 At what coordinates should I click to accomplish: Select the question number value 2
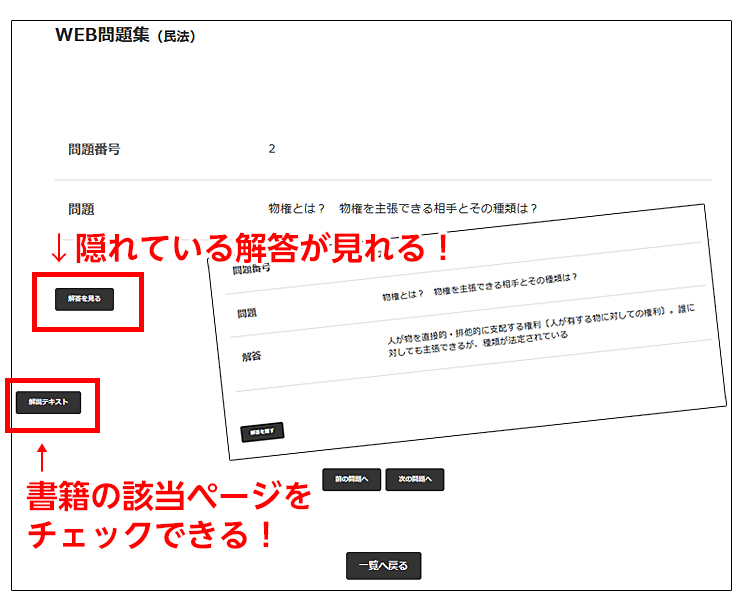(x=272, y=149)
